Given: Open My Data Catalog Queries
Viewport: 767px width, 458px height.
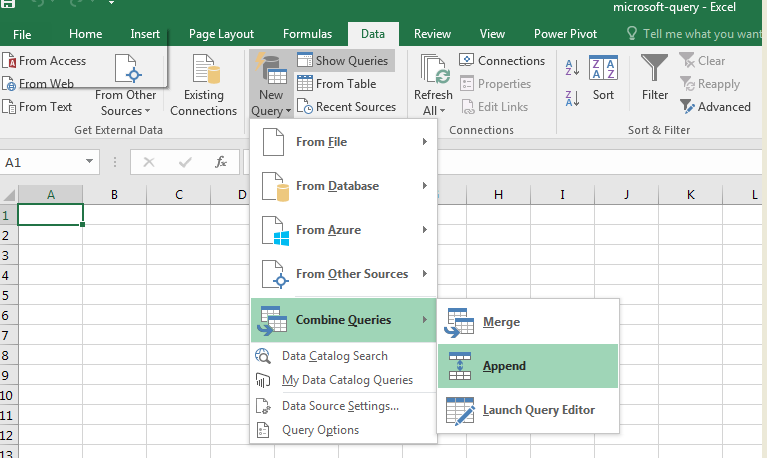Looking at the screenshot, I should (343, 380).
